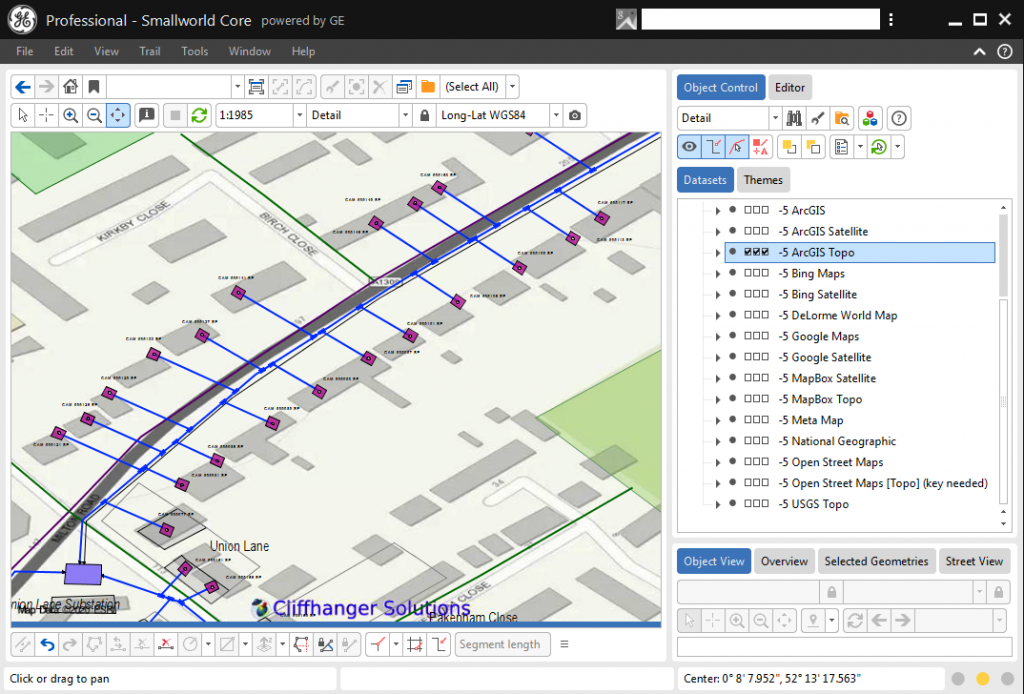
Task: Open the title bar kebab menu
Action: click(x=891, y=20)
